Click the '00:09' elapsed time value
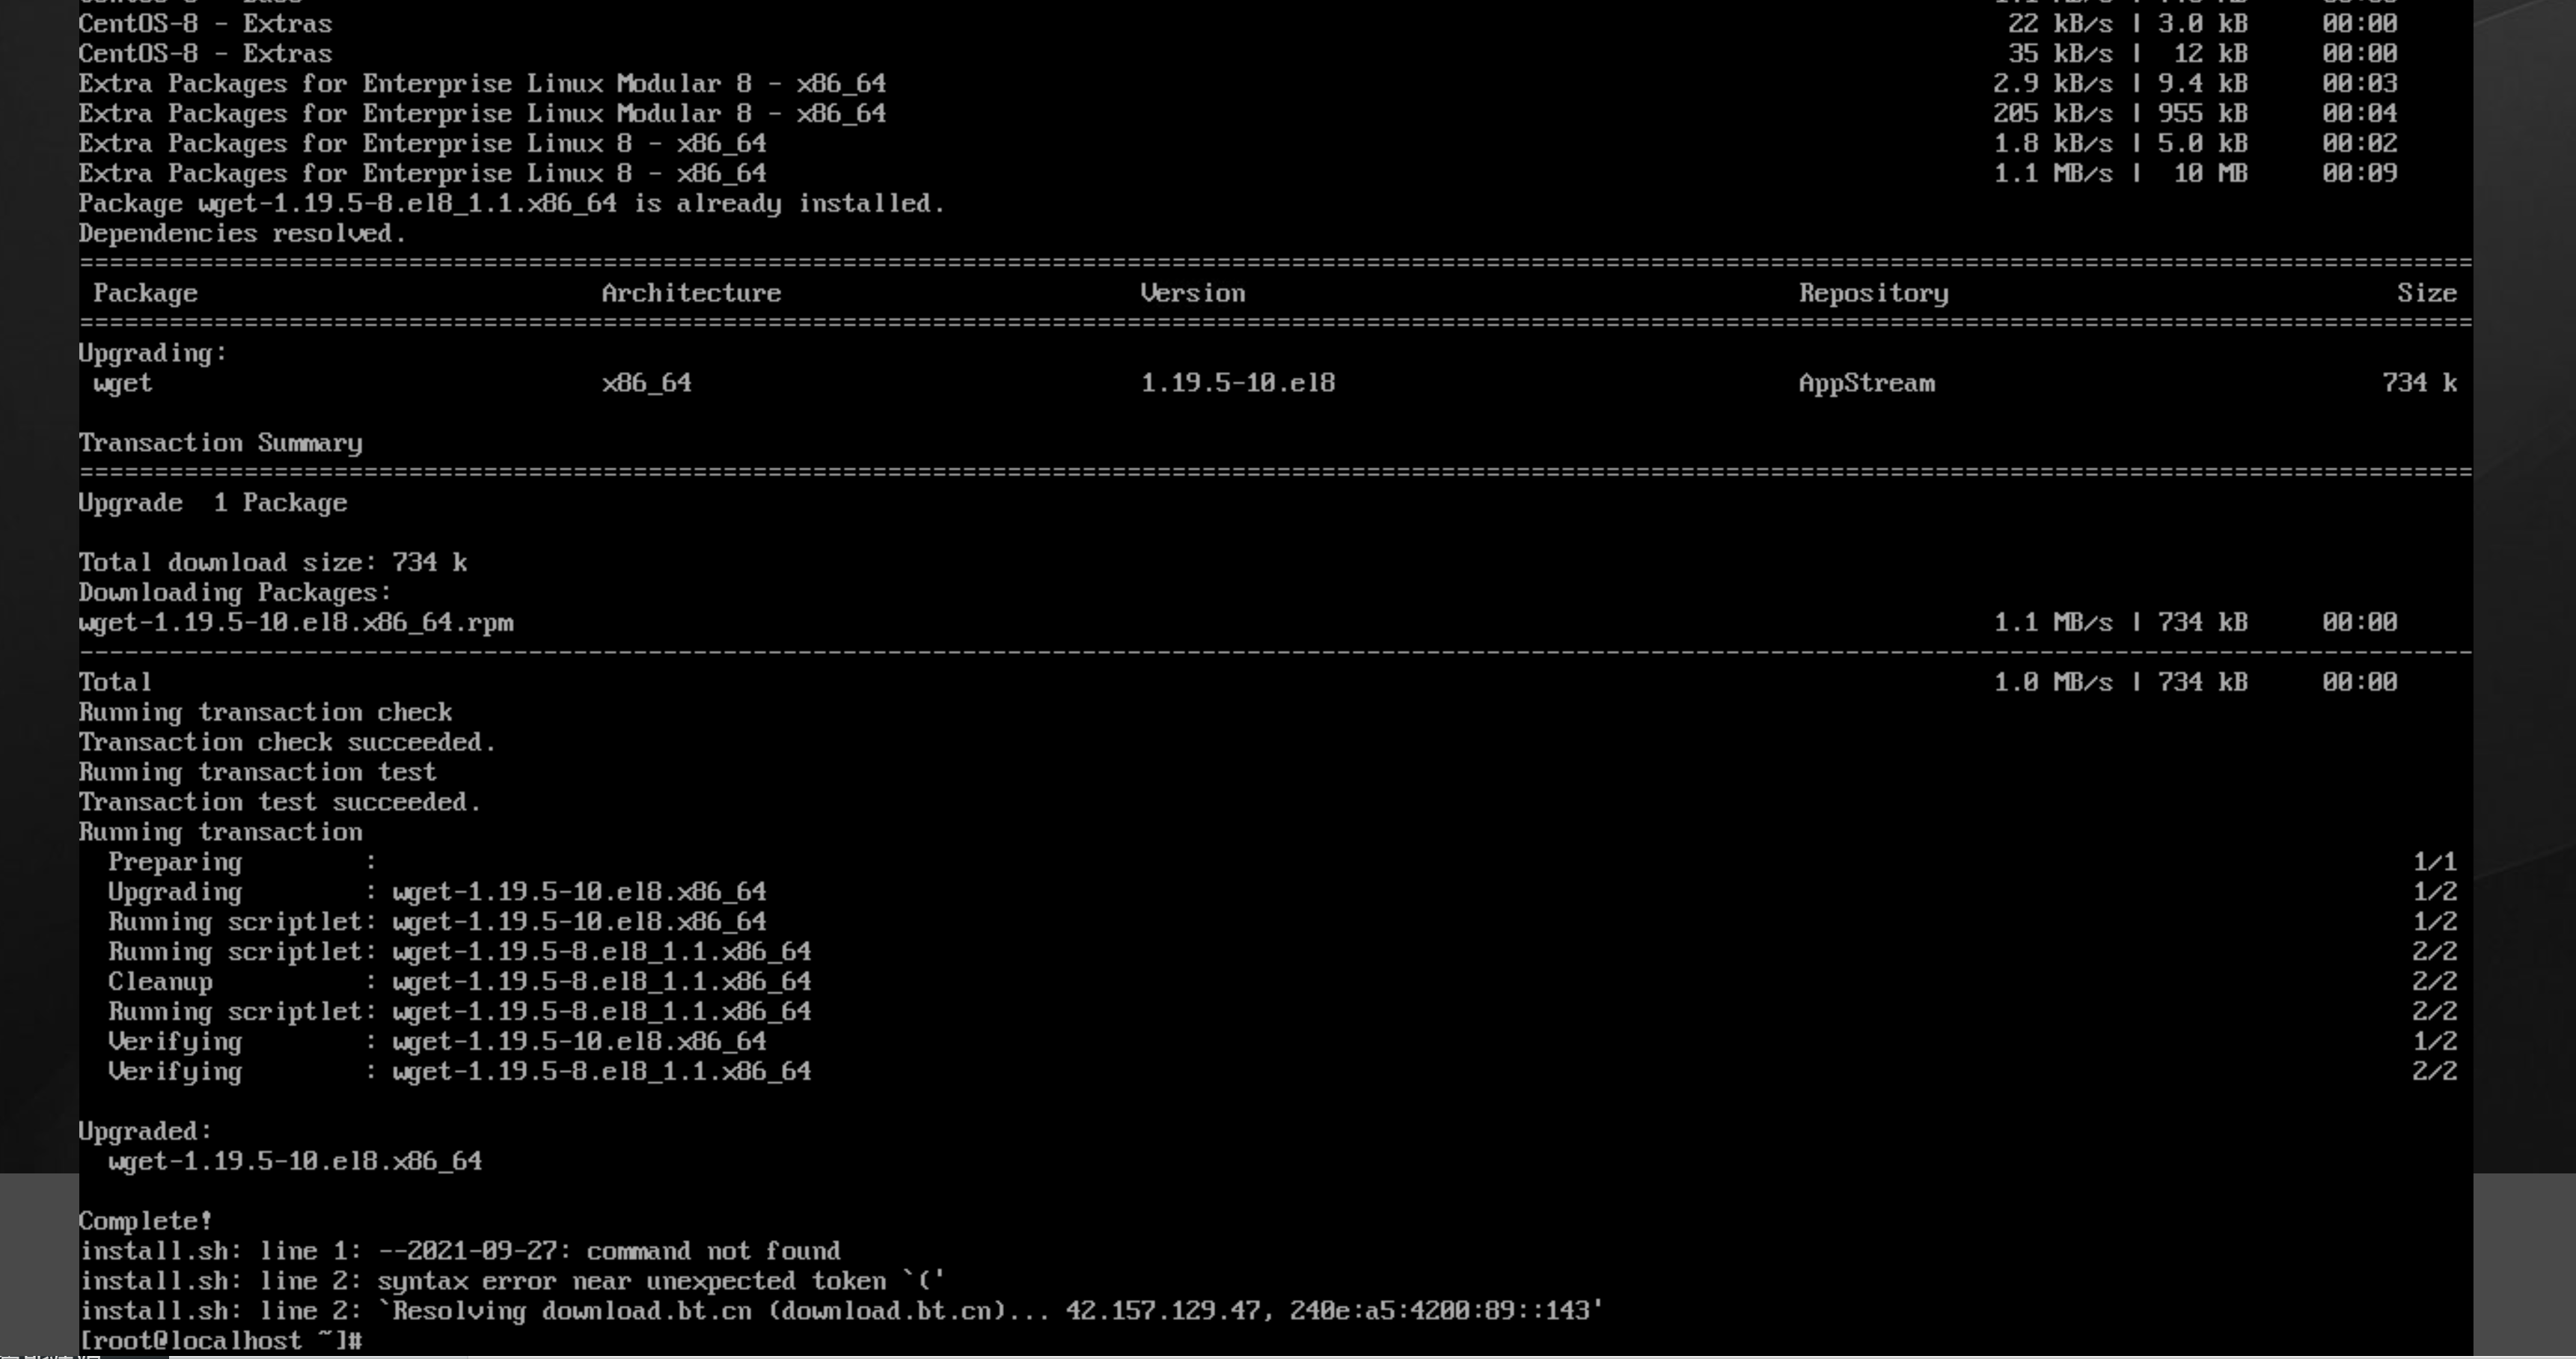This screenshot has height=1359, width=2576. (x=2360, y=174)
